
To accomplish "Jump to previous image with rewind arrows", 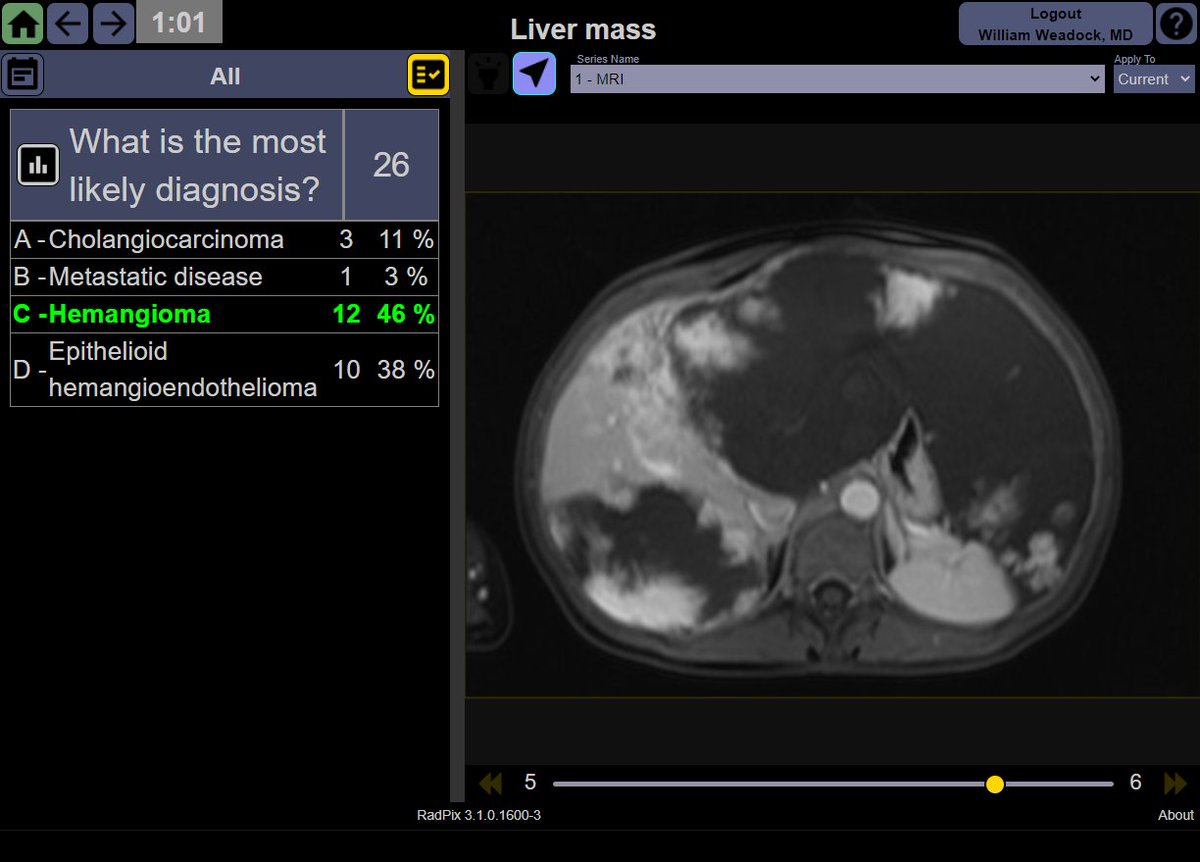I will pos(490,783).
